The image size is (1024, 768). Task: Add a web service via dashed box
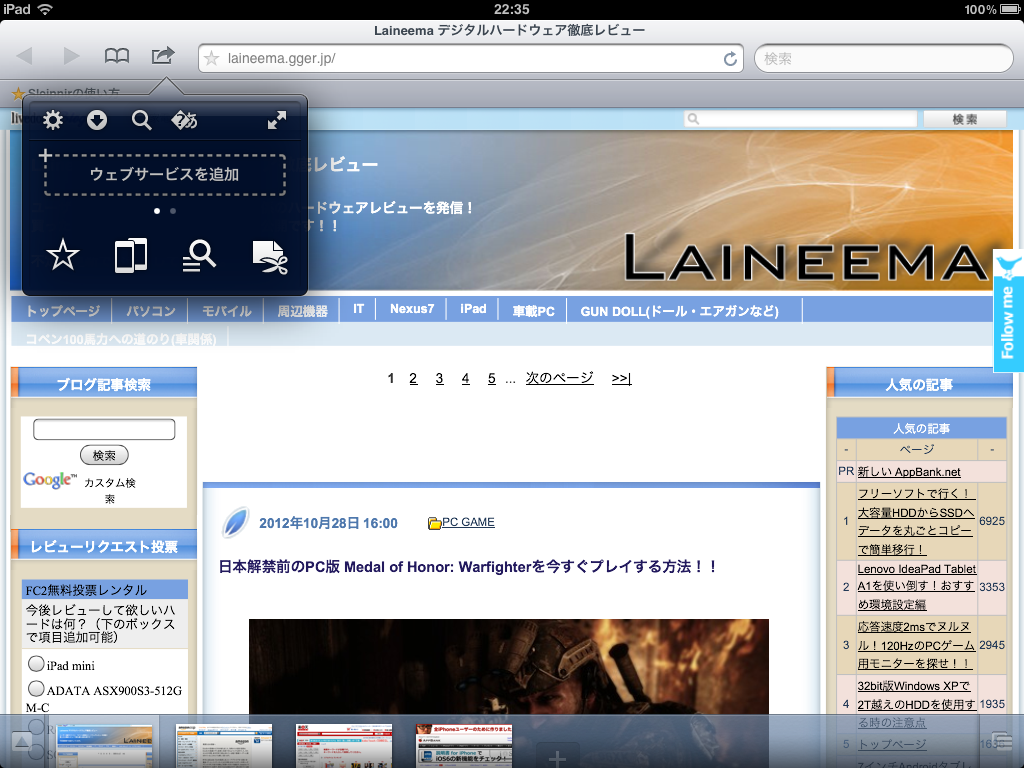(x=165, y=174)
